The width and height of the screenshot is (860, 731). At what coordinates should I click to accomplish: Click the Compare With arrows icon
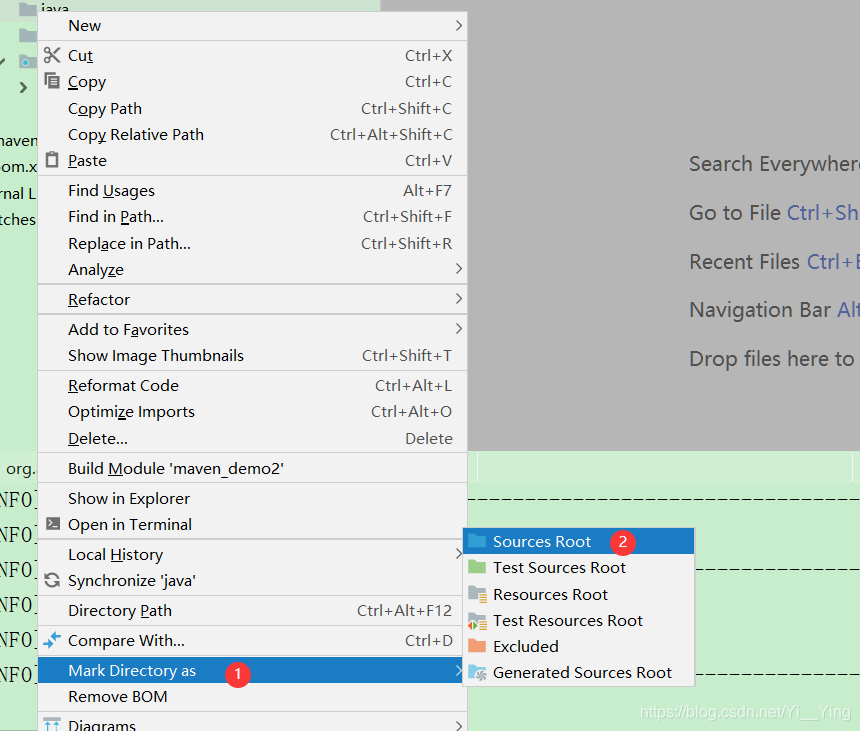52,639
